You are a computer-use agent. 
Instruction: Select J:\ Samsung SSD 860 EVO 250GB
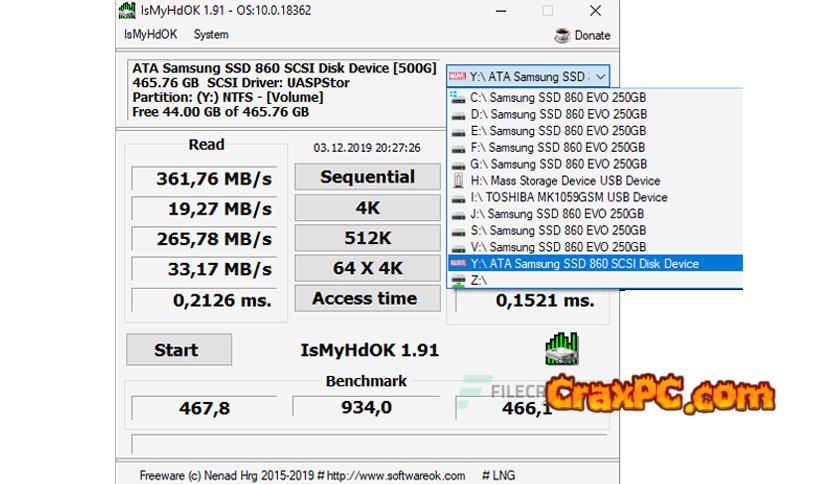pos(595,214)
